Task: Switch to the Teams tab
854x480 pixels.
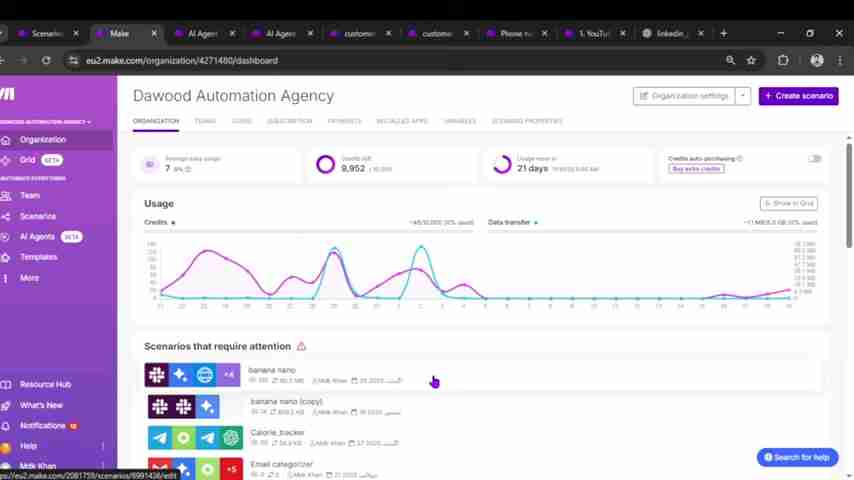Action: [x=205, y=121]
